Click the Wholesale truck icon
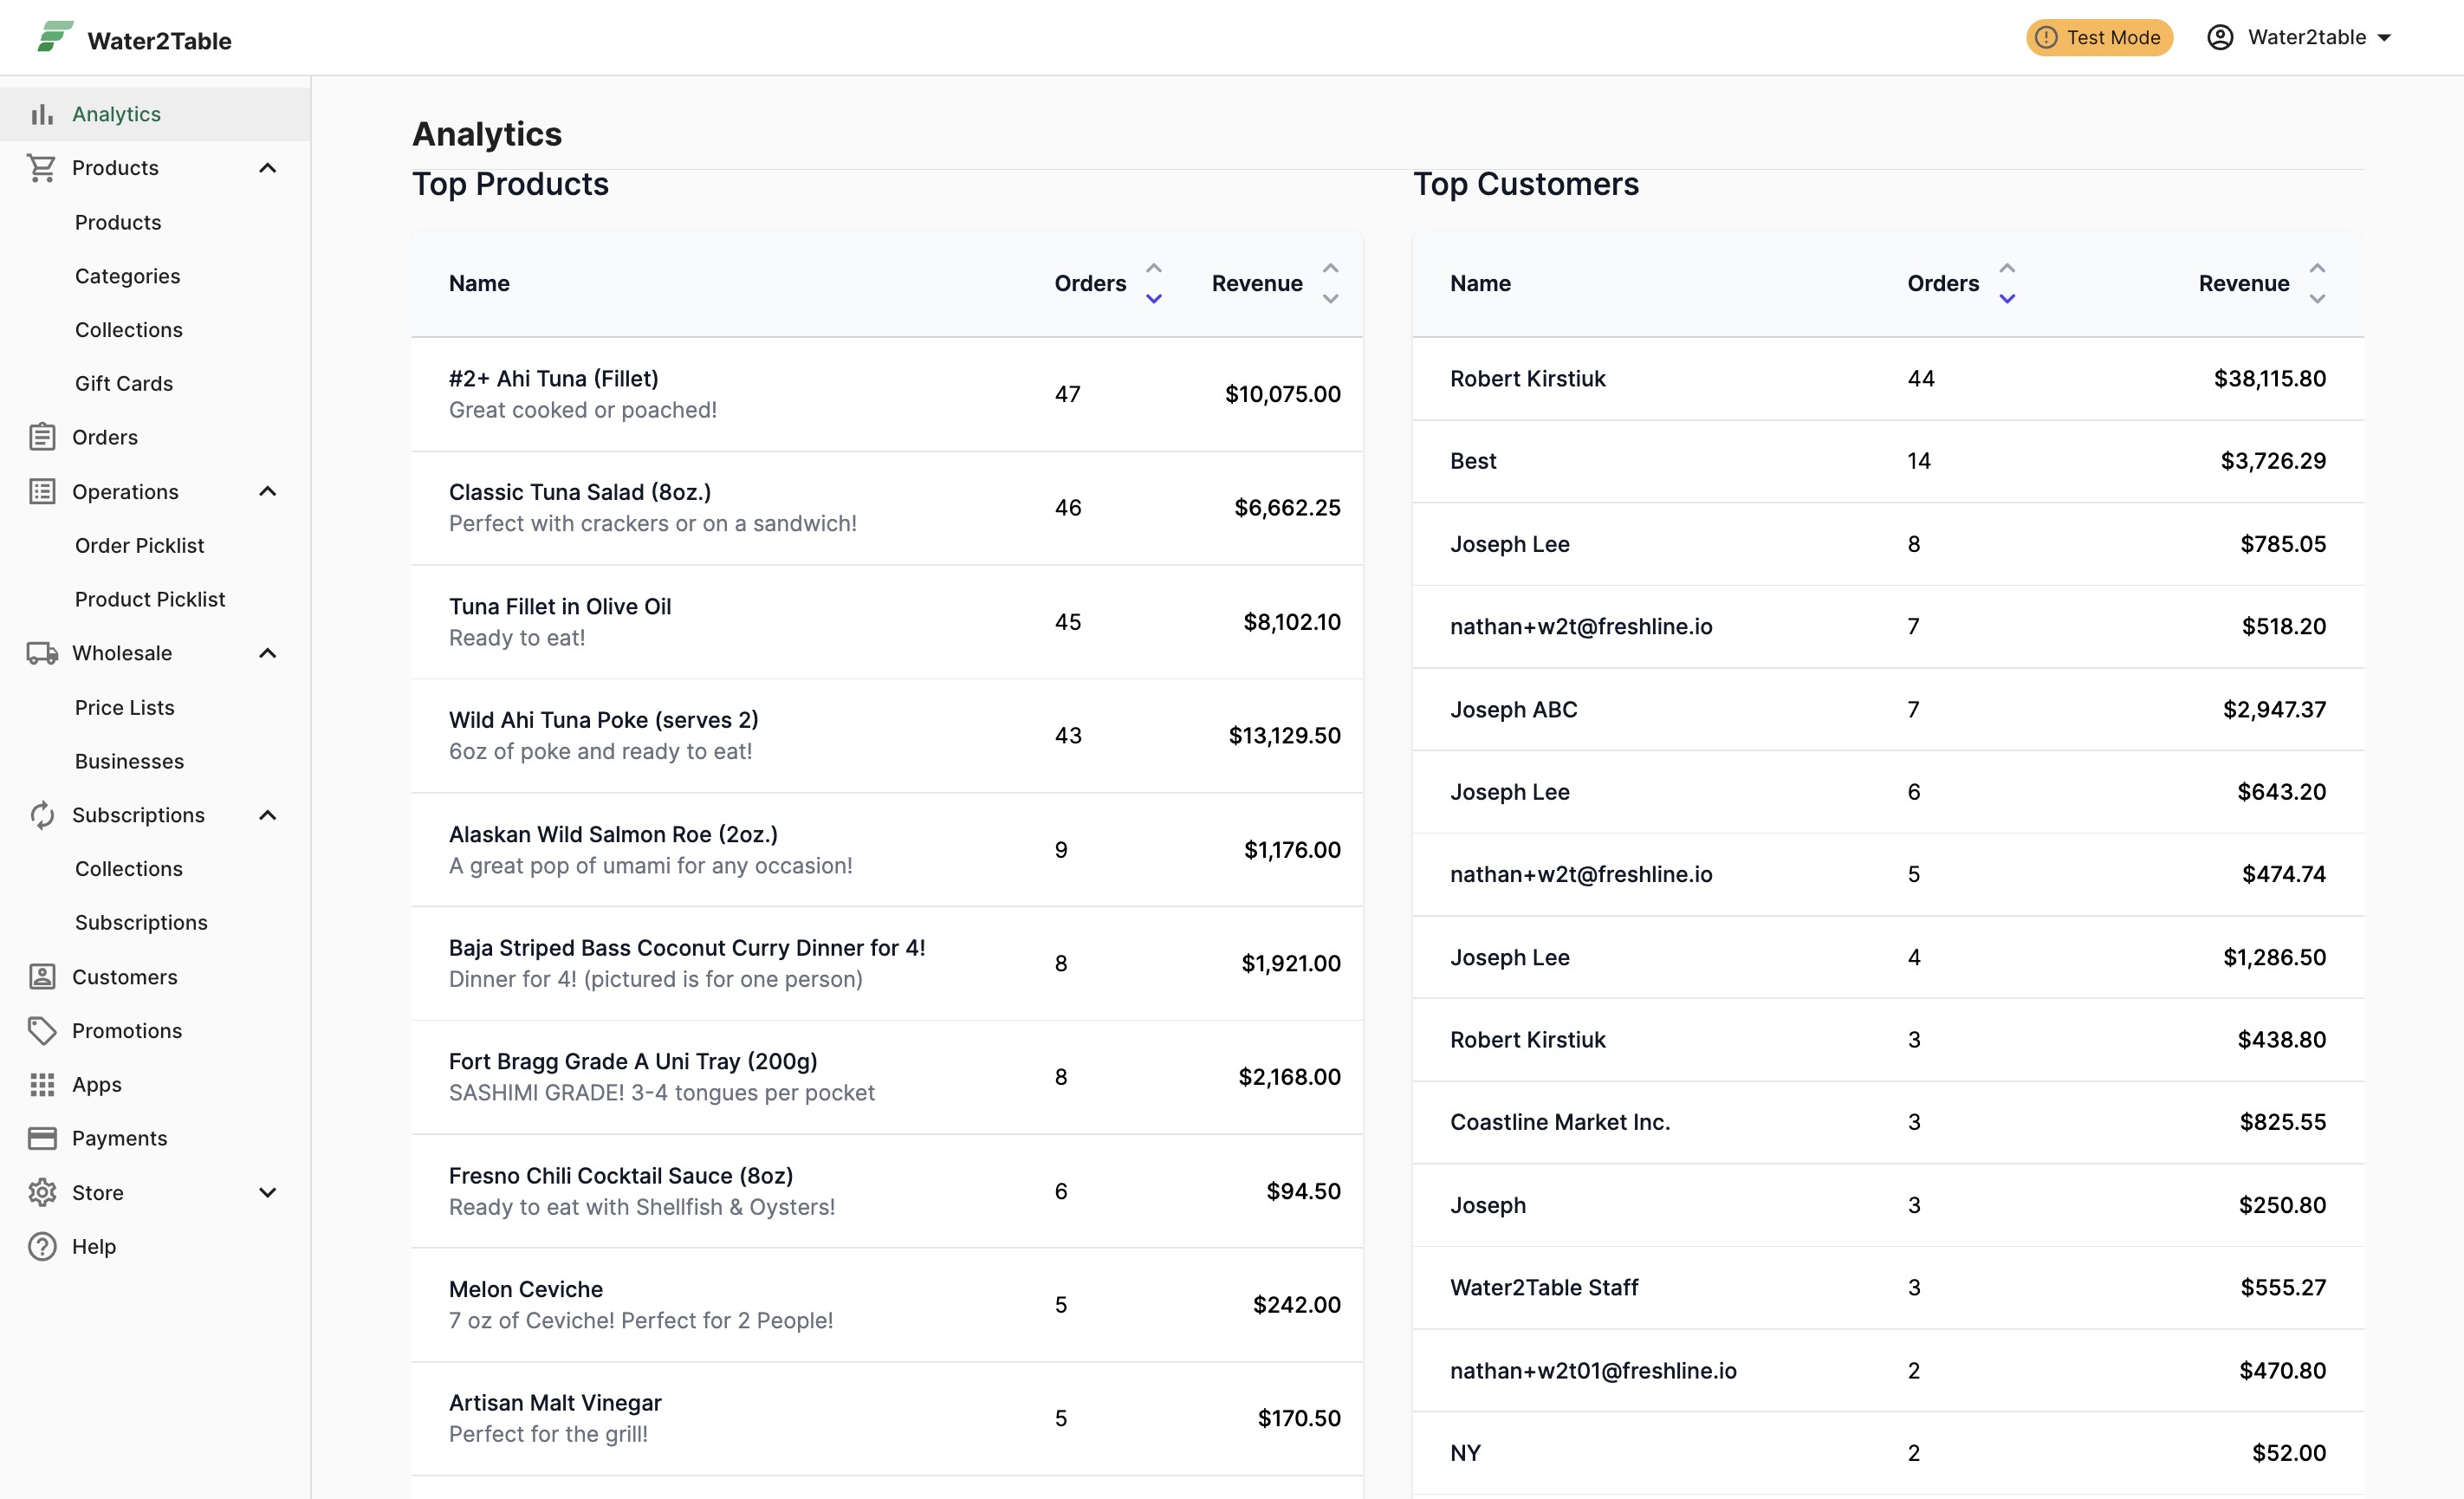The image size is (2464, 1499). (x=42, y=653)
